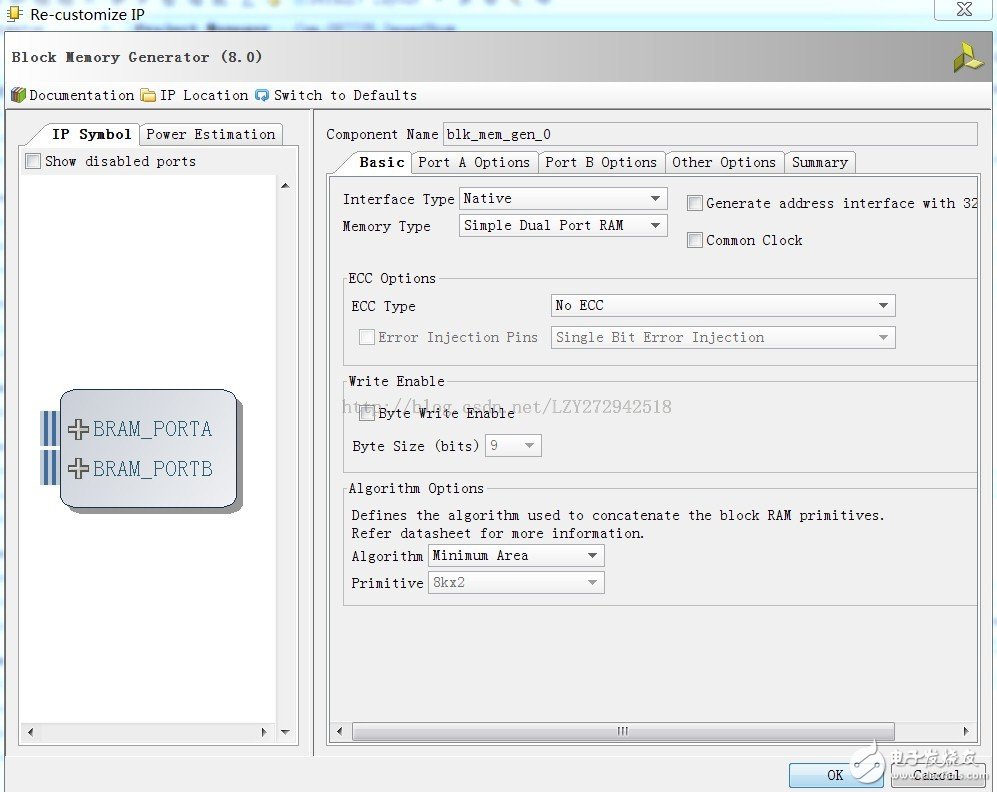Open the Interface Type dropdown
This screenshot has width=997, height=792.
click(563, 199)
